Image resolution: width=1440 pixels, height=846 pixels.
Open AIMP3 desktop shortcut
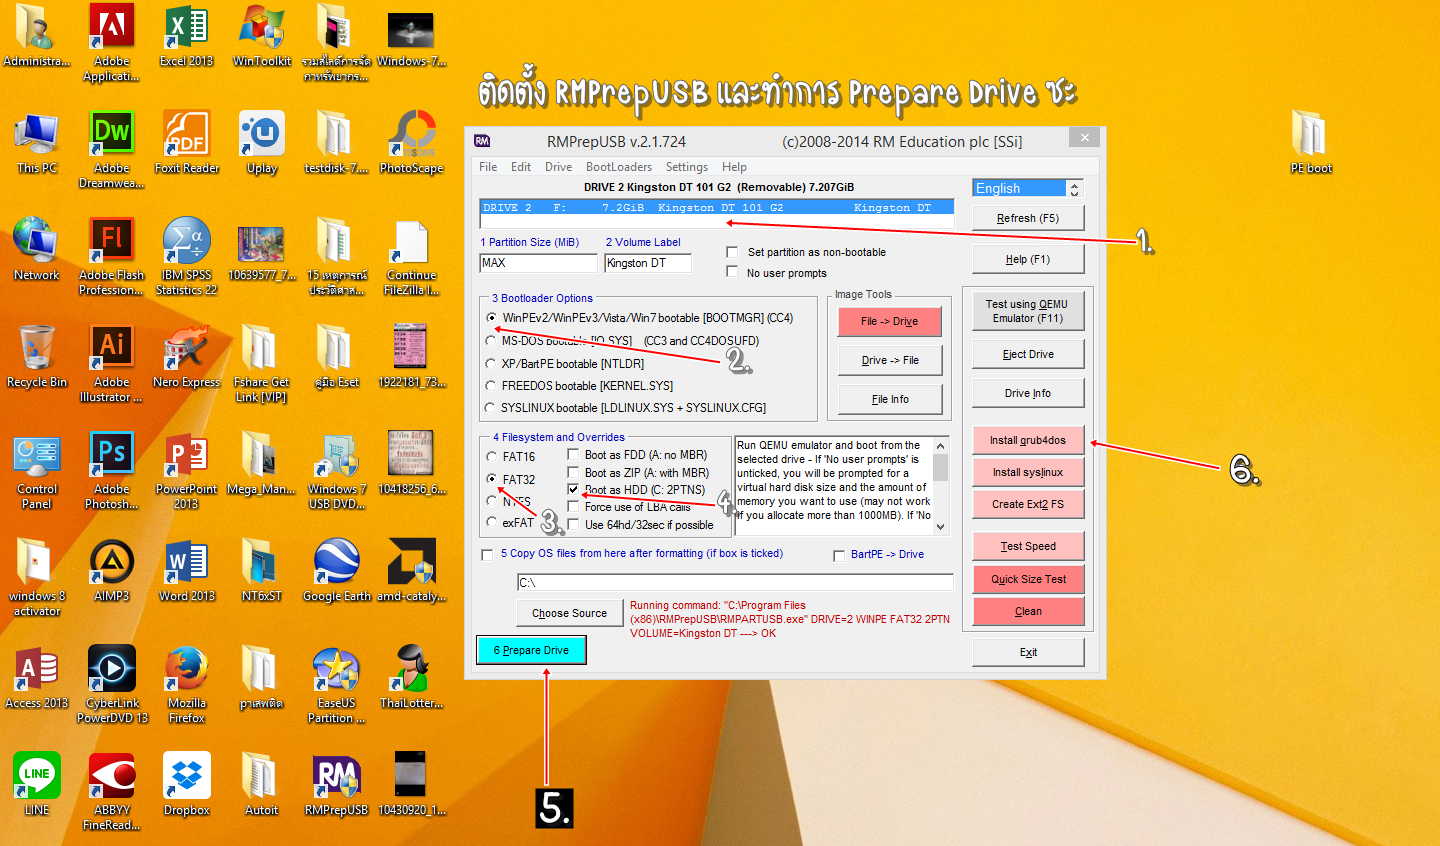pyautogui.click(x=112, y=571)
